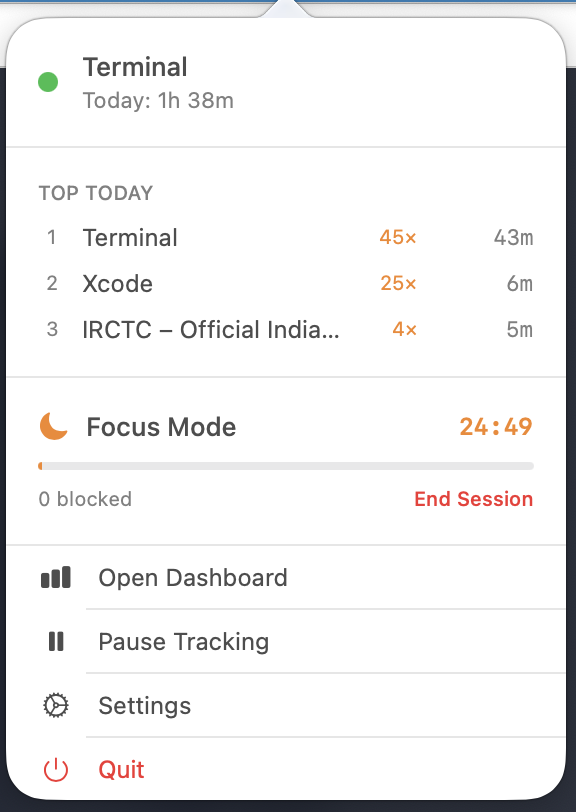Viewport: 576px width, 812px height.
Task: Click the green active tracking indicator
Action: tap(47, 82)
